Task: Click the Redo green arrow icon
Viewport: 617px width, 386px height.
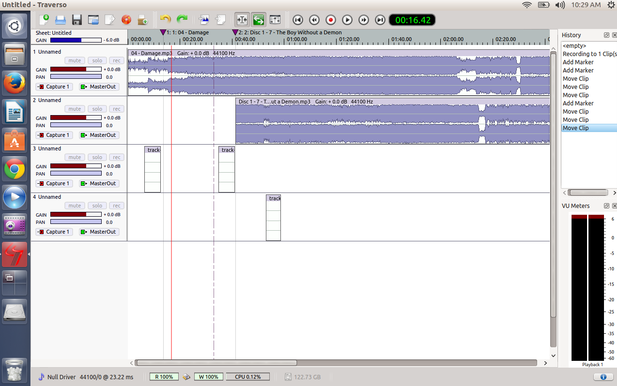Action: (182, 19)
